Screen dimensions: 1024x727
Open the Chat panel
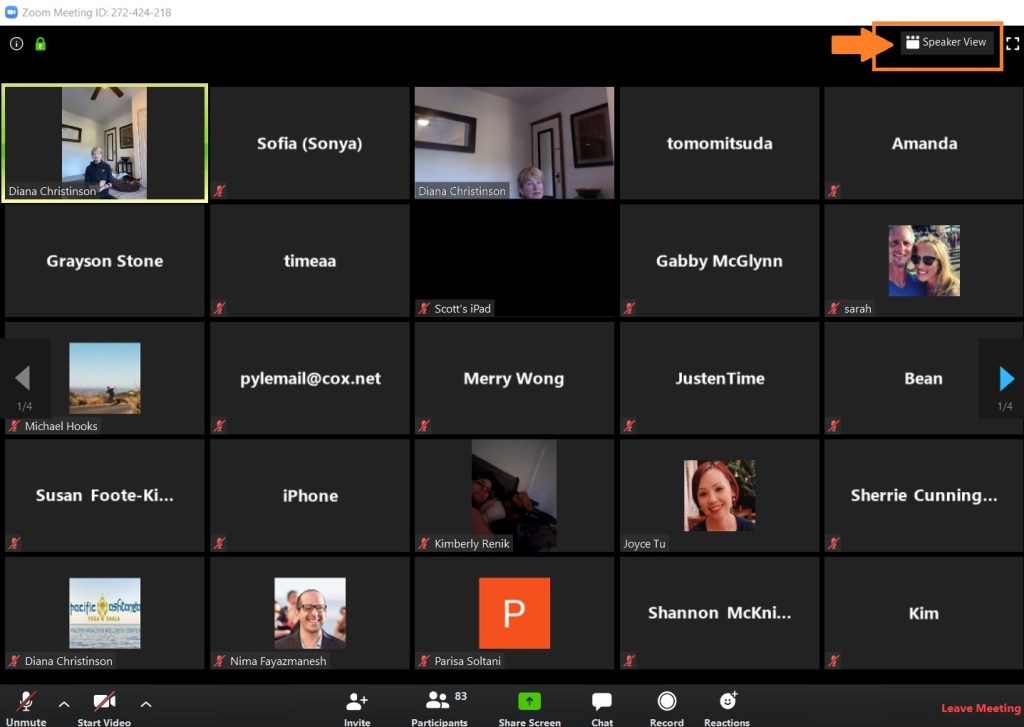pos(602,703)
